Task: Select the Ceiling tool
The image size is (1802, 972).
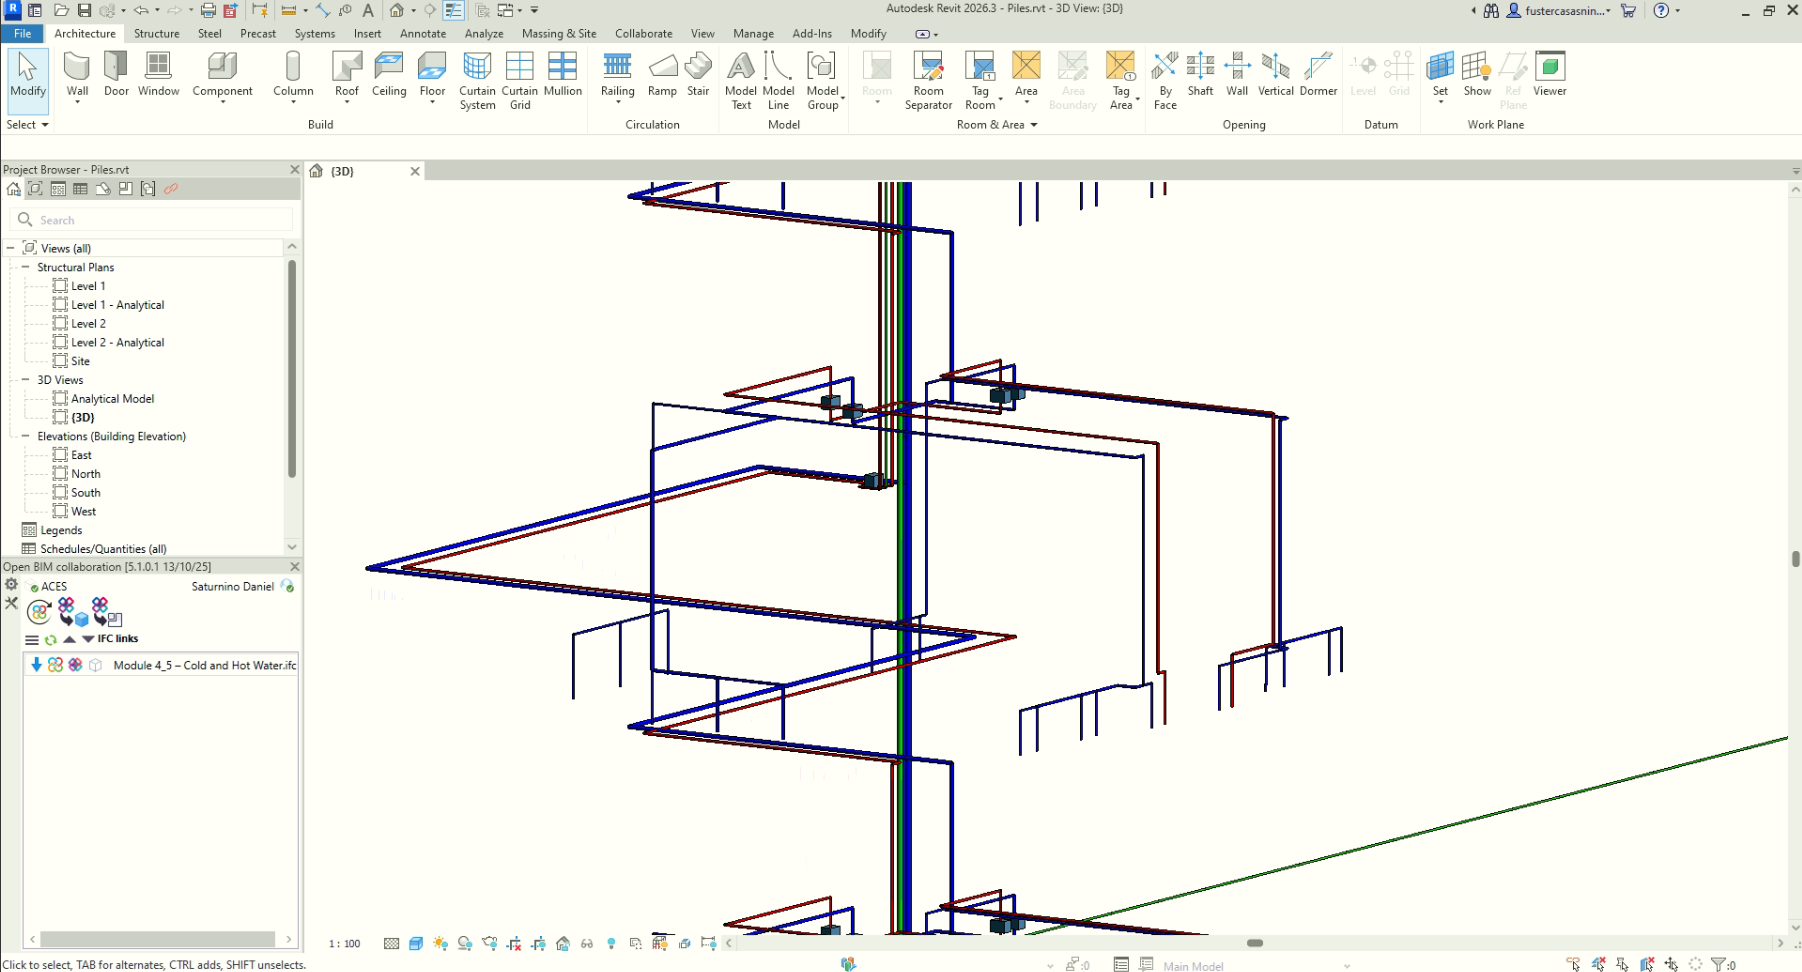Action: [x=389, y=75]
